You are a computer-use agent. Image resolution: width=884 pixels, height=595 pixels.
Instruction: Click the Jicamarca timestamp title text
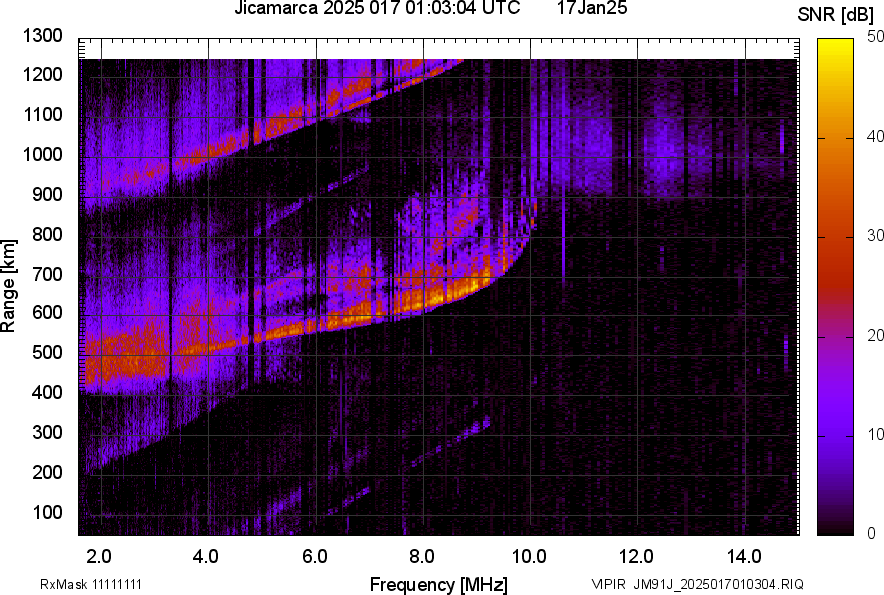(x=377, y=9)
